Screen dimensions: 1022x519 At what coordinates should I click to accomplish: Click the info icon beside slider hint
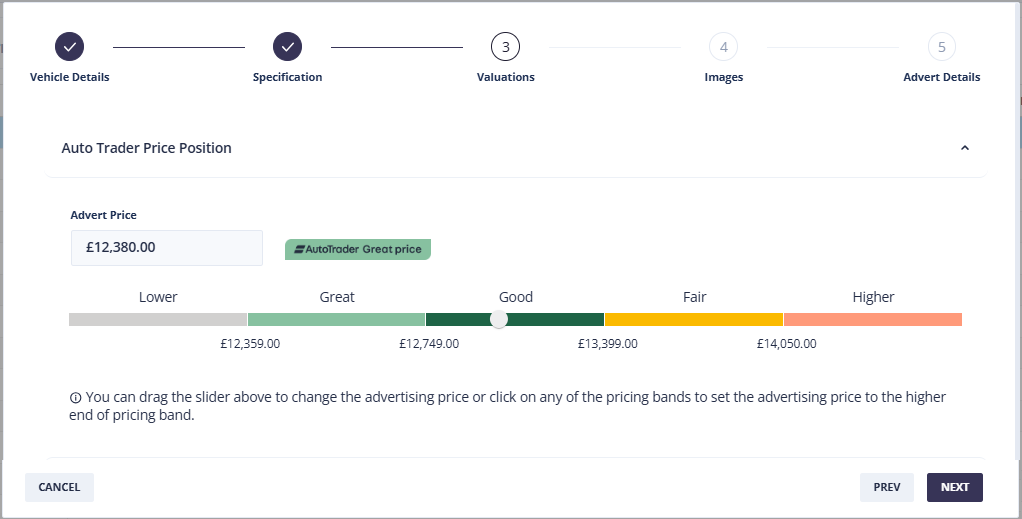tap(75, 398)
